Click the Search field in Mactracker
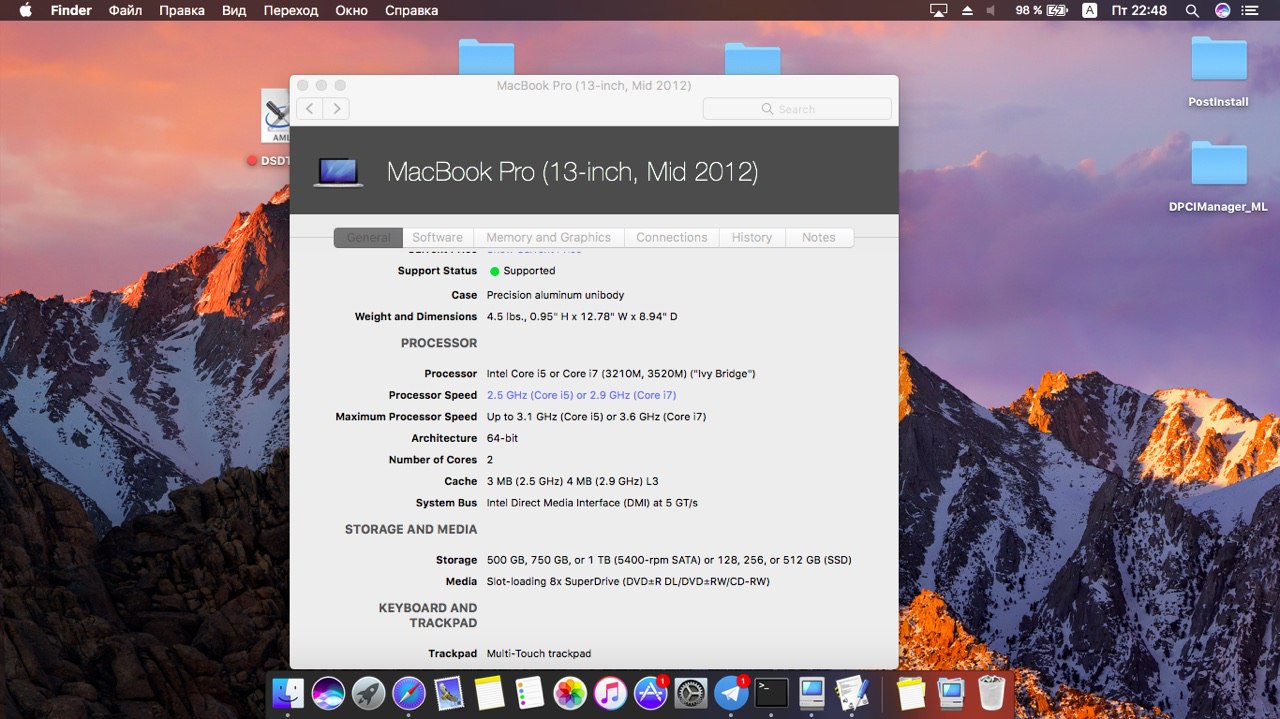1280x719 pixels. [797, 108]
